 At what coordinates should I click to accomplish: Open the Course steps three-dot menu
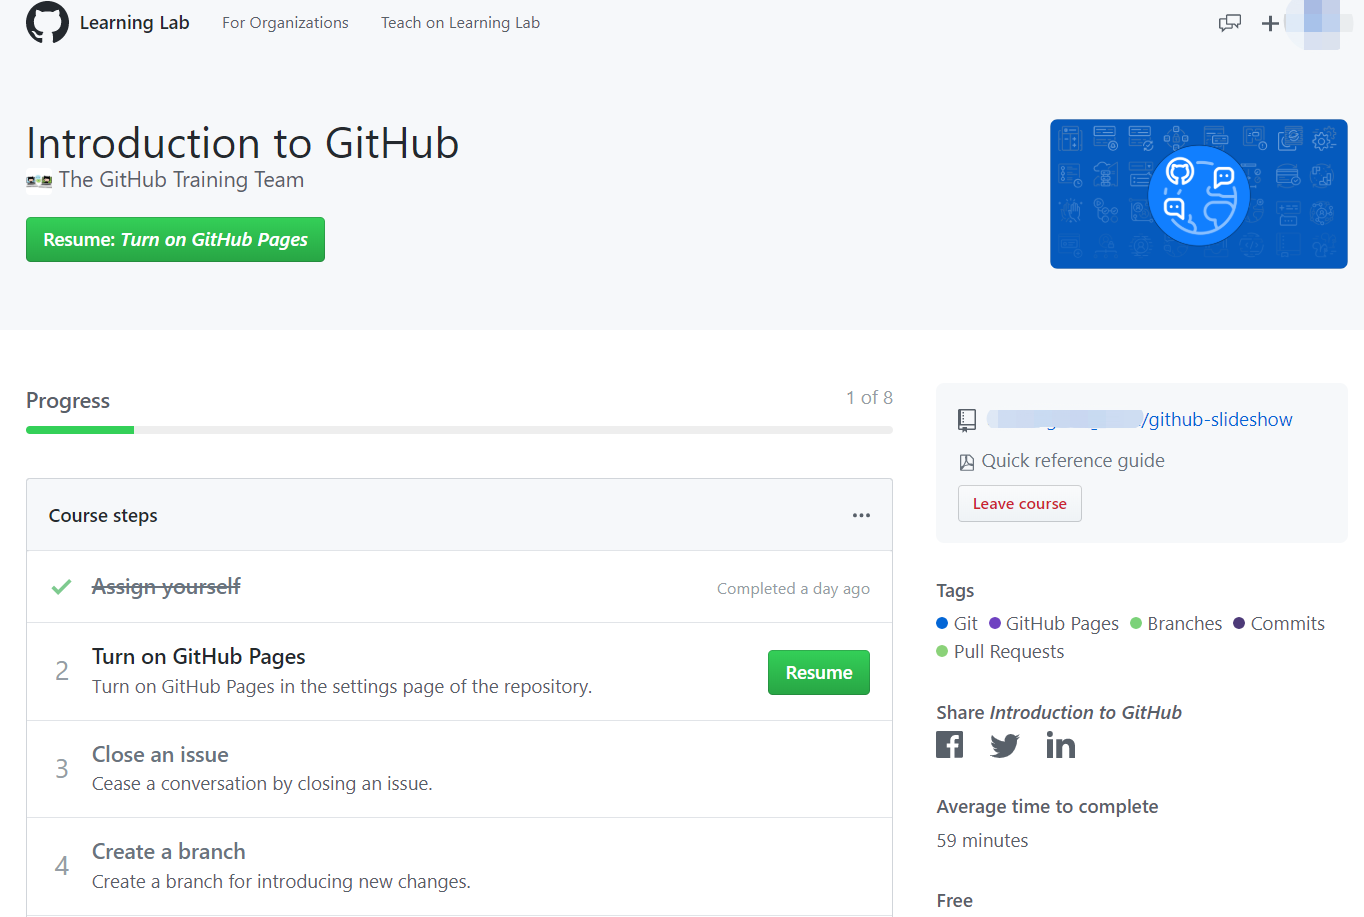pos(861,515)
